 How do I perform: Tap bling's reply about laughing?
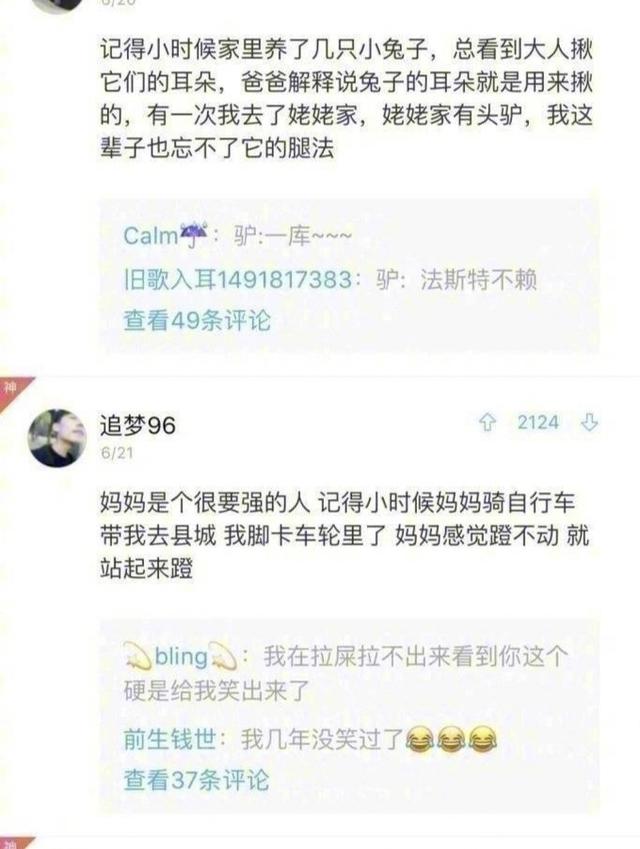click(x=347, y=673)
